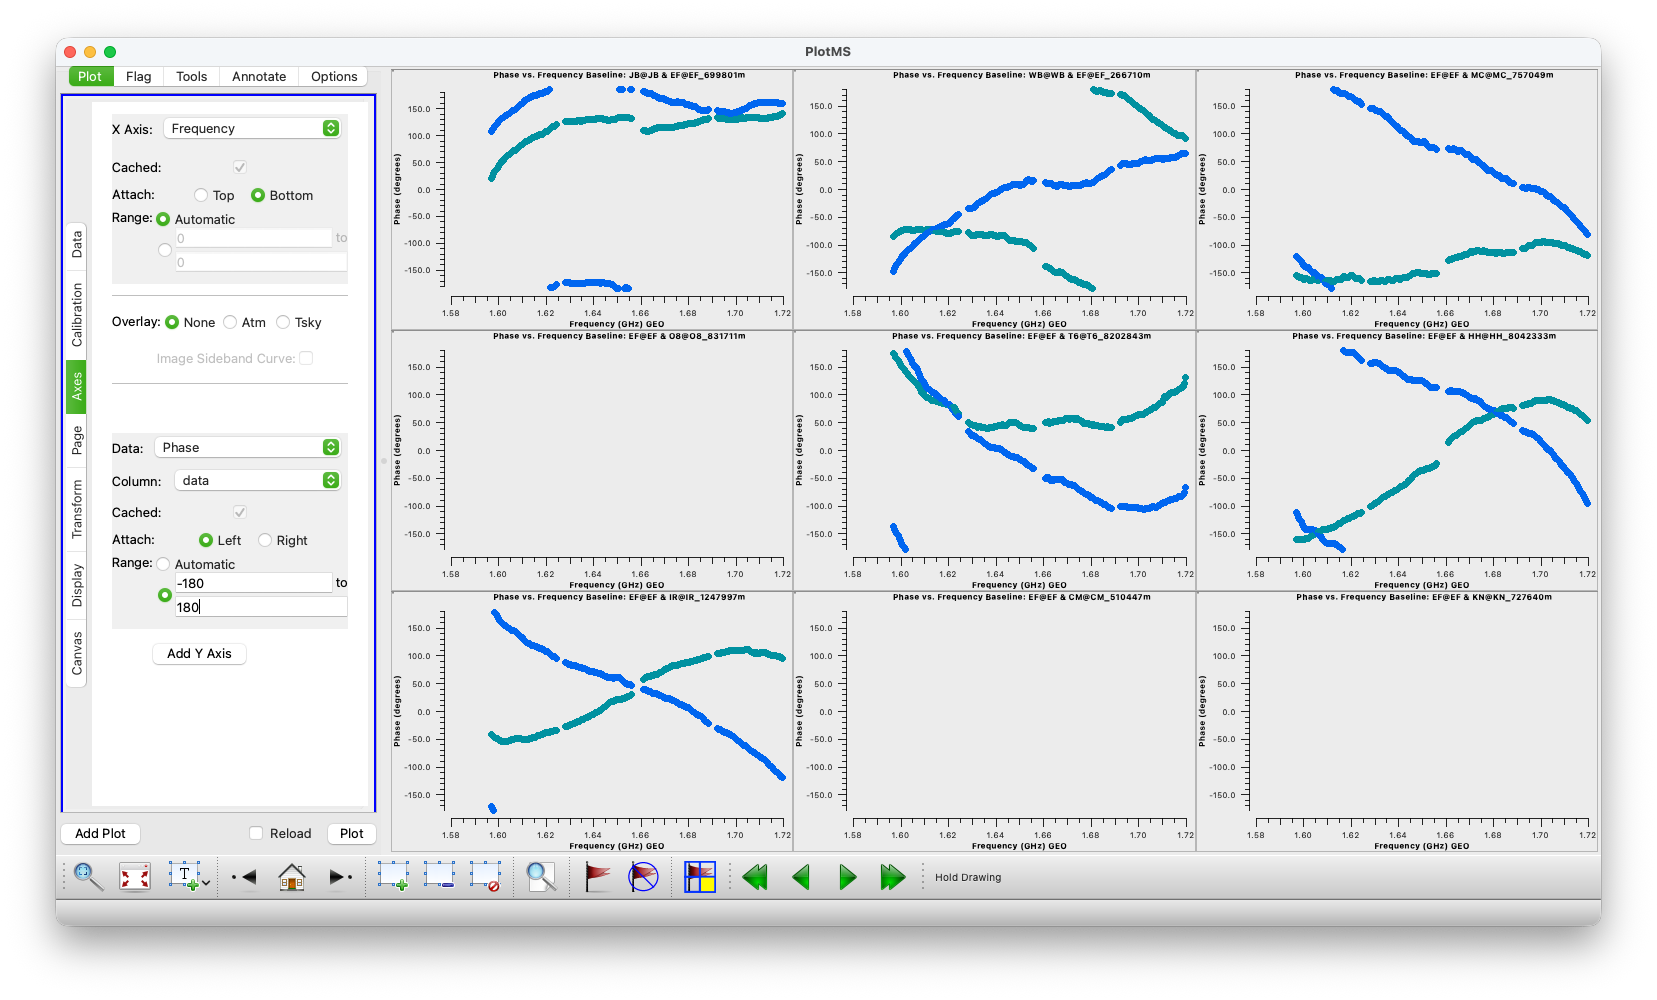The height and width of the screenshot is (1000, 1657).
Task: Click the Pan tool with red arrows
Action: [x=135, y=877]
